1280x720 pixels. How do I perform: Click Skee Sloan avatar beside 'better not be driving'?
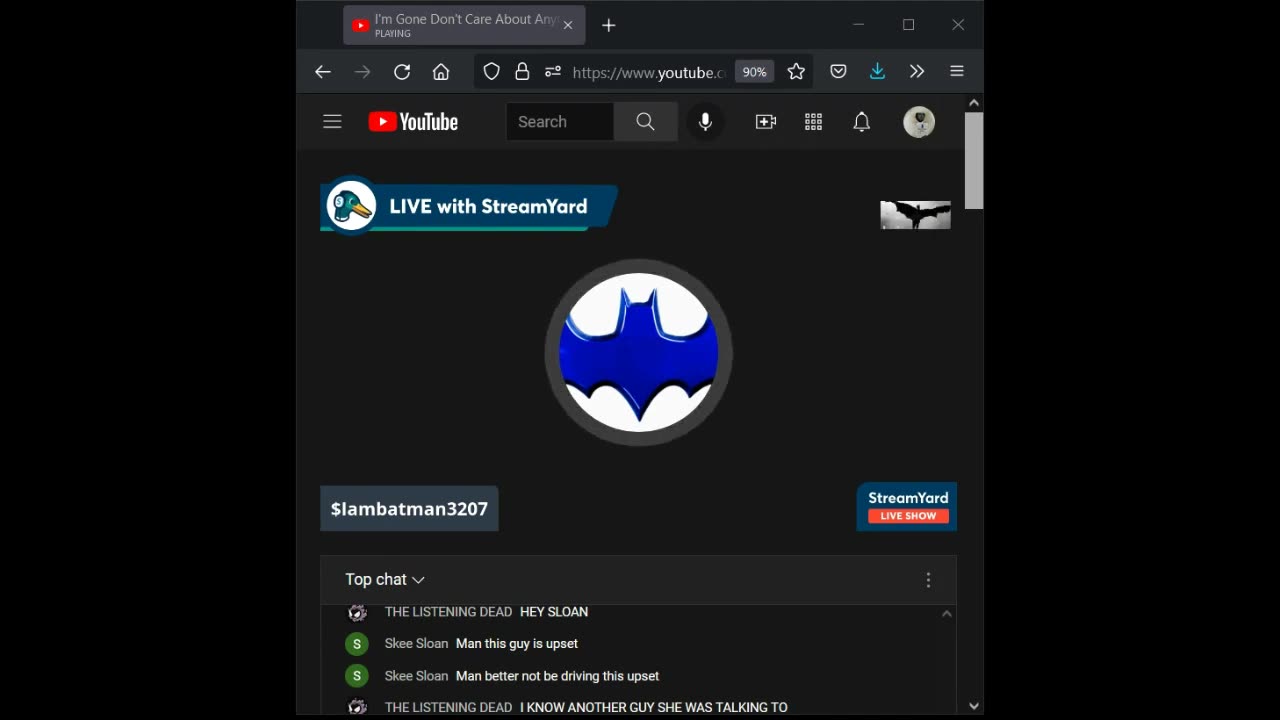pyautogui.click(x=357, y=676)
